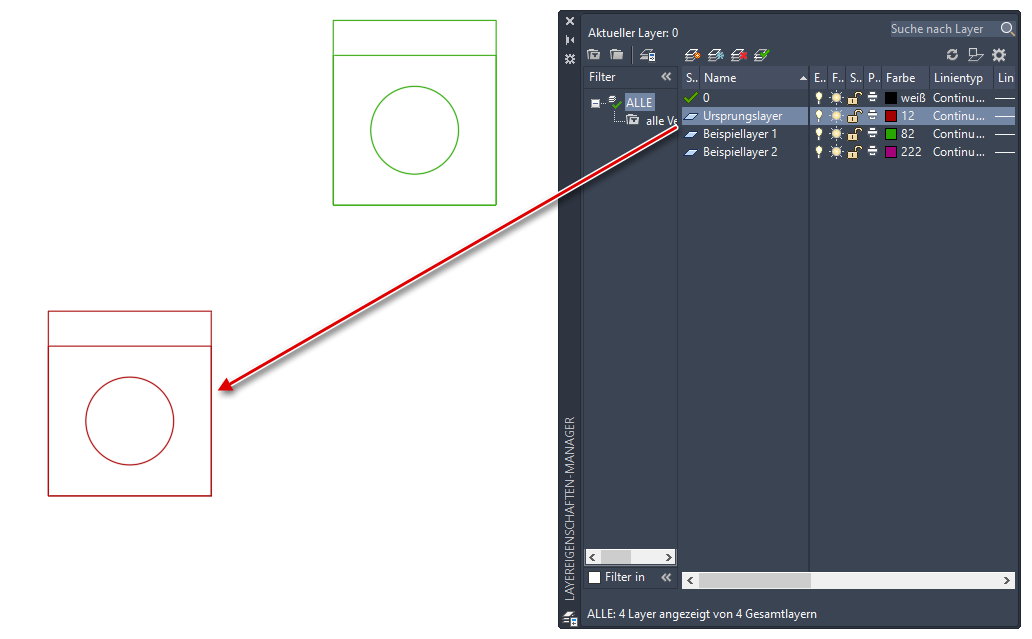Collapse the ALLE tree node
1032x639 pixels.
[x=596, y=101]
